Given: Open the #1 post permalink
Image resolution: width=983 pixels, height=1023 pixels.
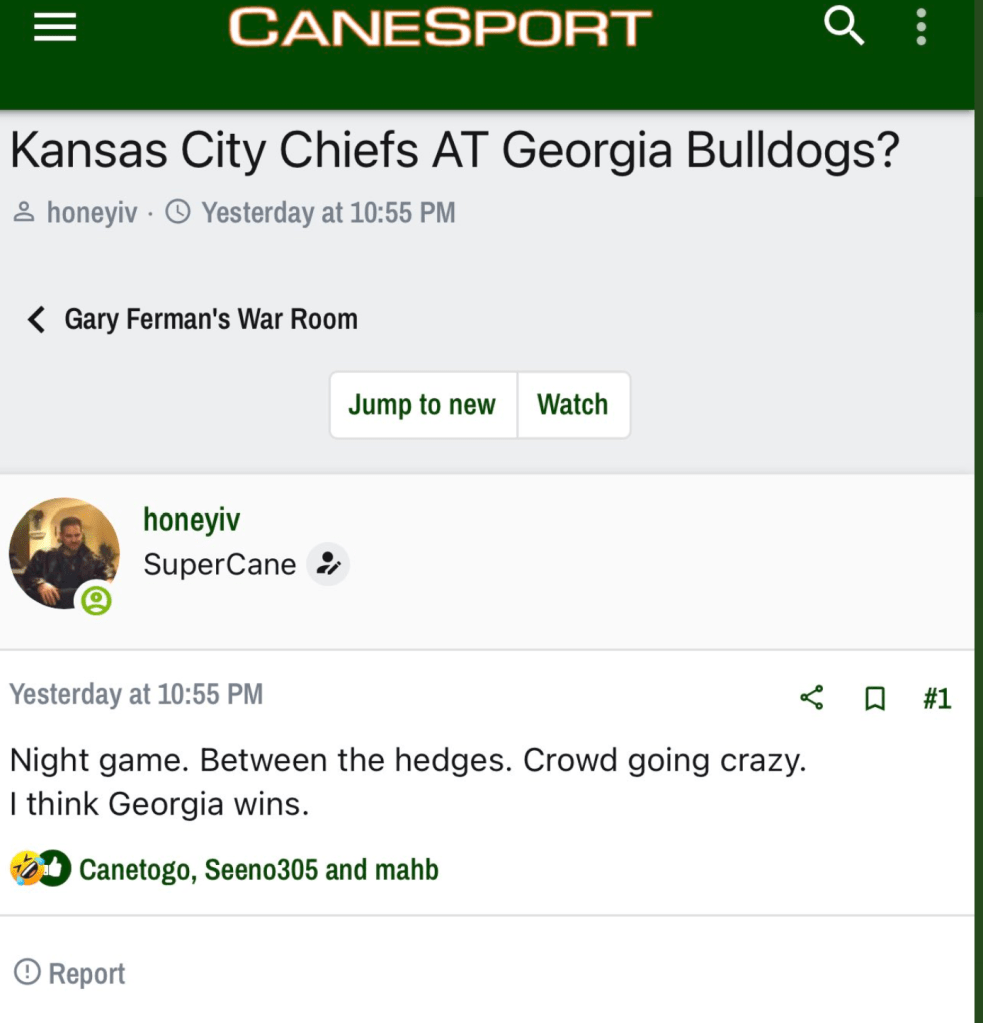Looking at the screenshot, I should point(937,698).
